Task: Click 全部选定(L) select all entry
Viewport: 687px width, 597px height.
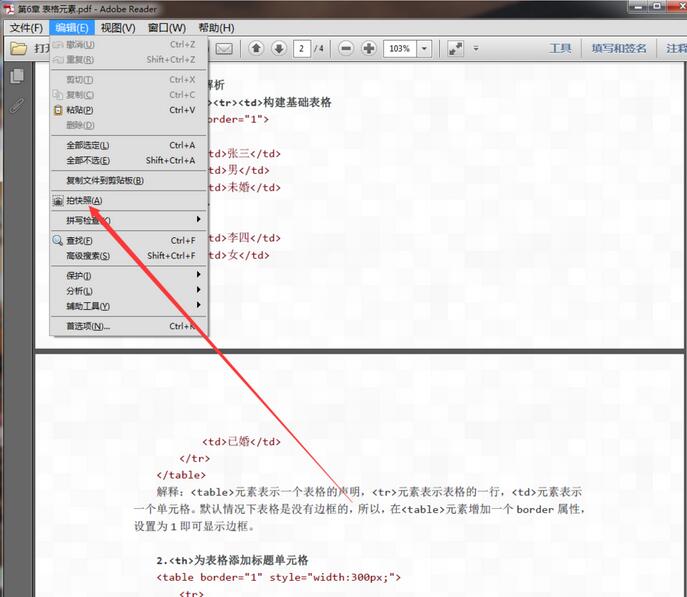Action: coord(88,145)
